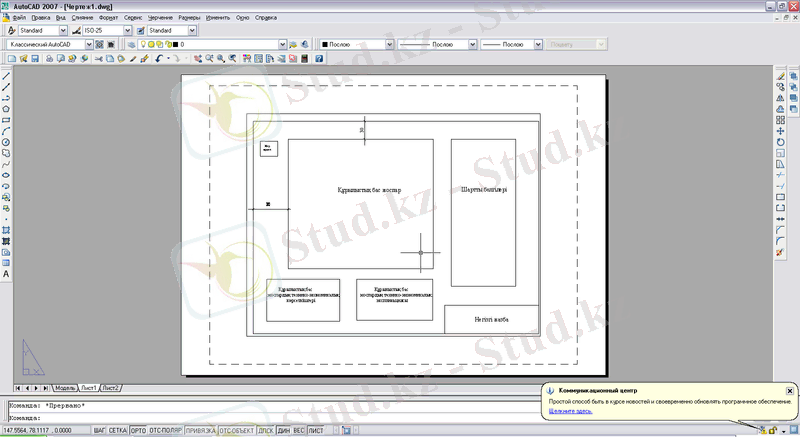Open the Layer Properties Manager icon

(131, 44)
